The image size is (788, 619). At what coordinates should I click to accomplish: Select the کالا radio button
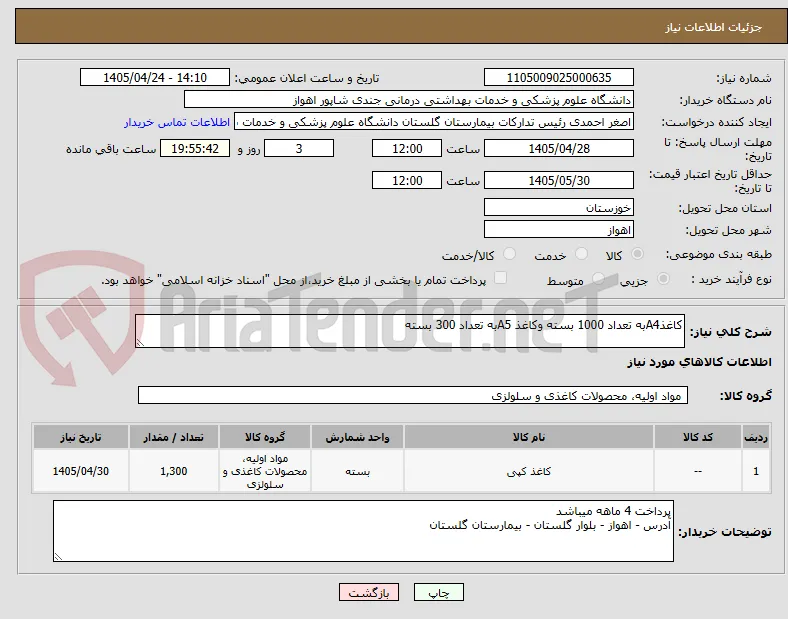coord(637,254)
